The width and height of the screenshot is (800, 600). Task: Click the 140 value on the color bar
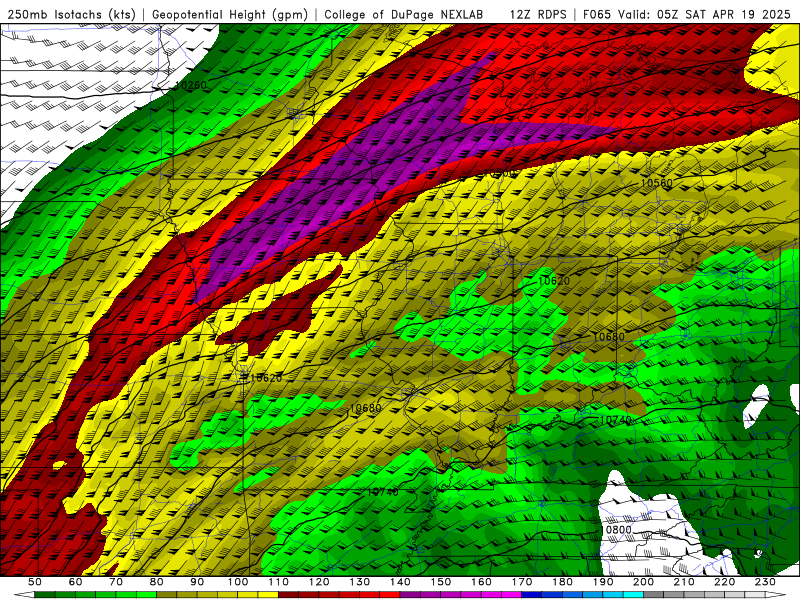coord(400,582)
